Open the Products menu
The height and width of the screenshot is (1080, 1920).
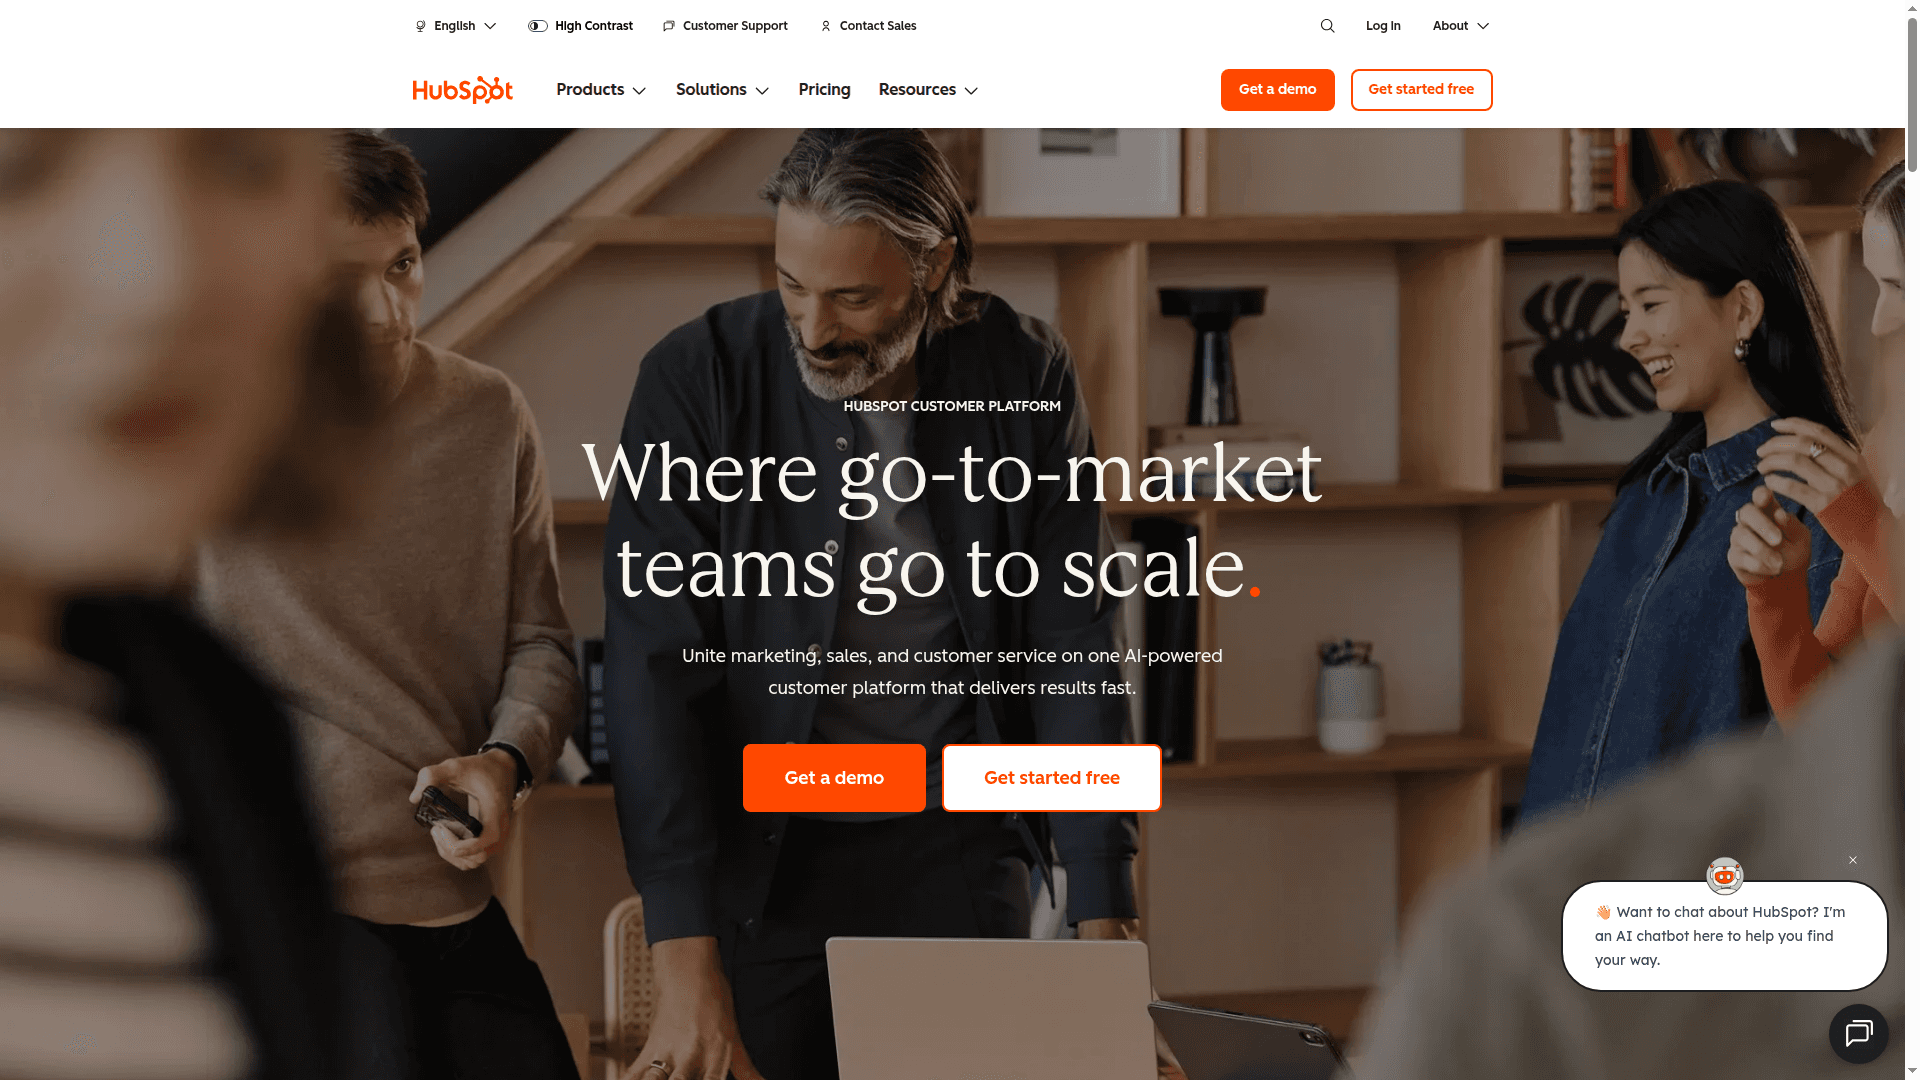[x=601, y=90]
